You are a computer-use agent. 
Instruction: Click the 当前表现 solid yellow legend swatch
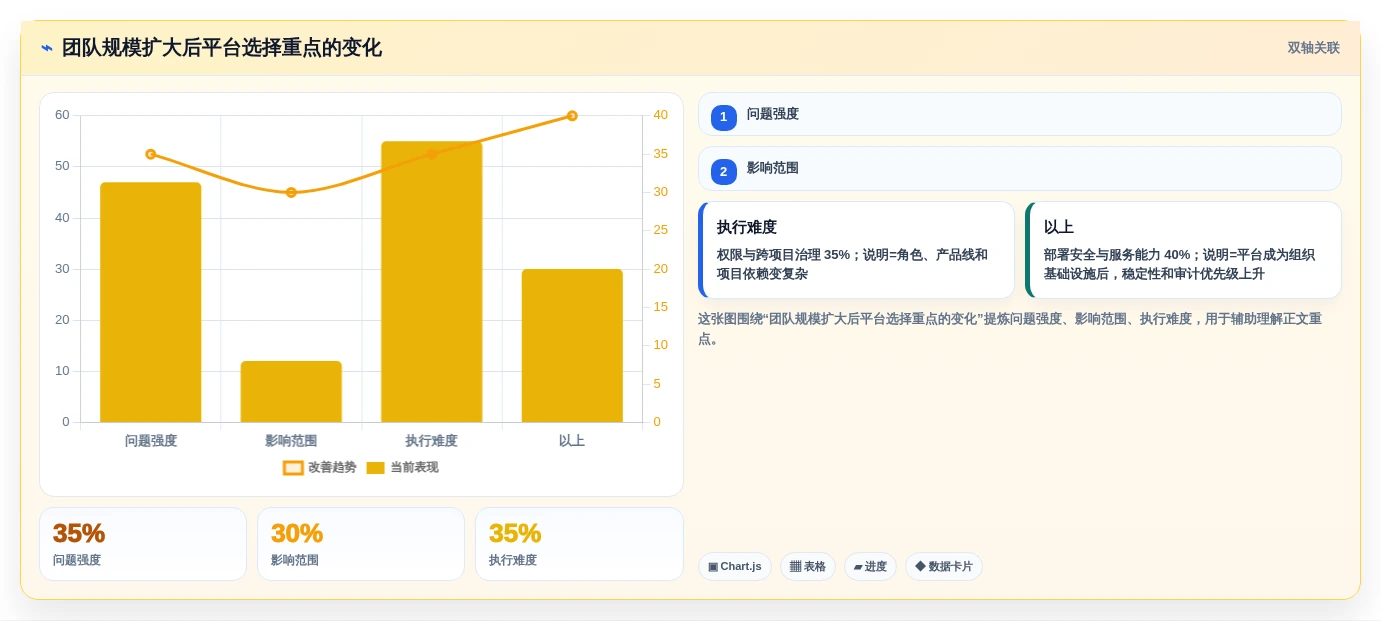(375, 468)
